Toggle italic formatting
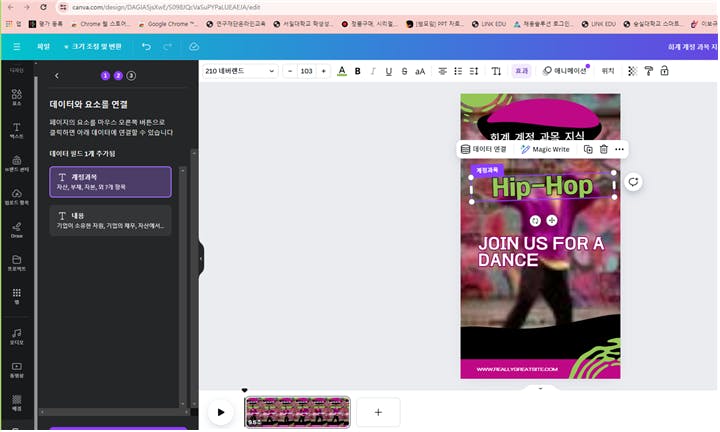 pyautogui.click(x=373, y=71)
